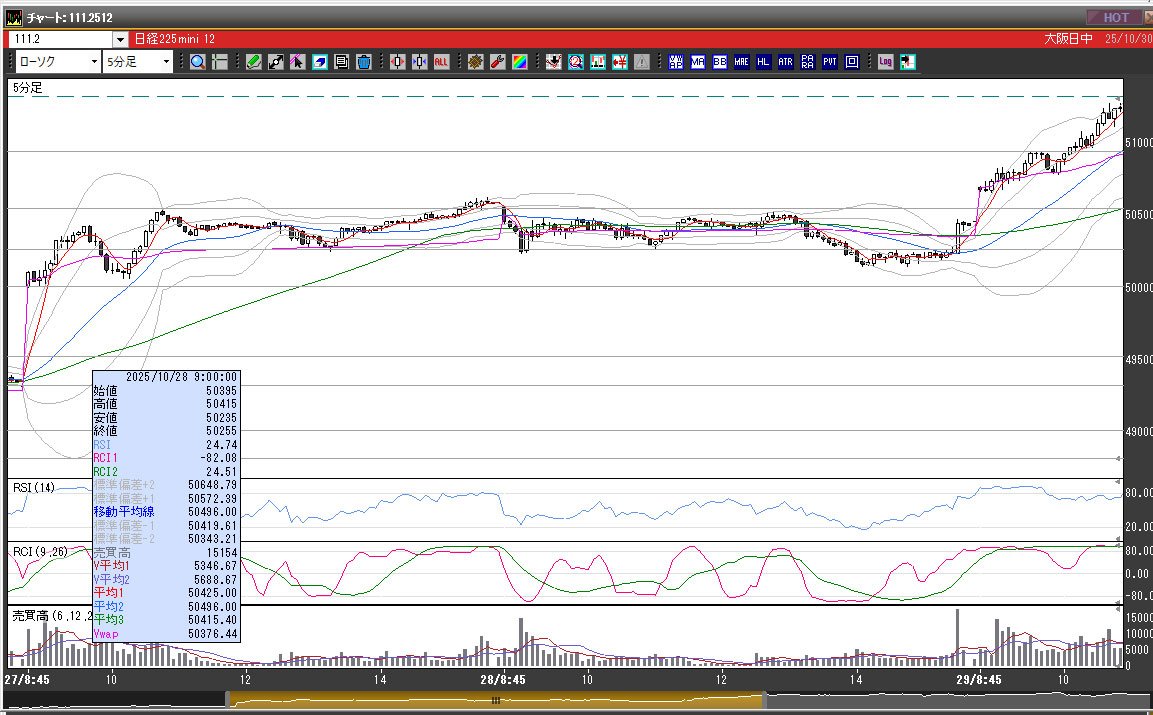Click the red ALL icon

tap(441, 62)
